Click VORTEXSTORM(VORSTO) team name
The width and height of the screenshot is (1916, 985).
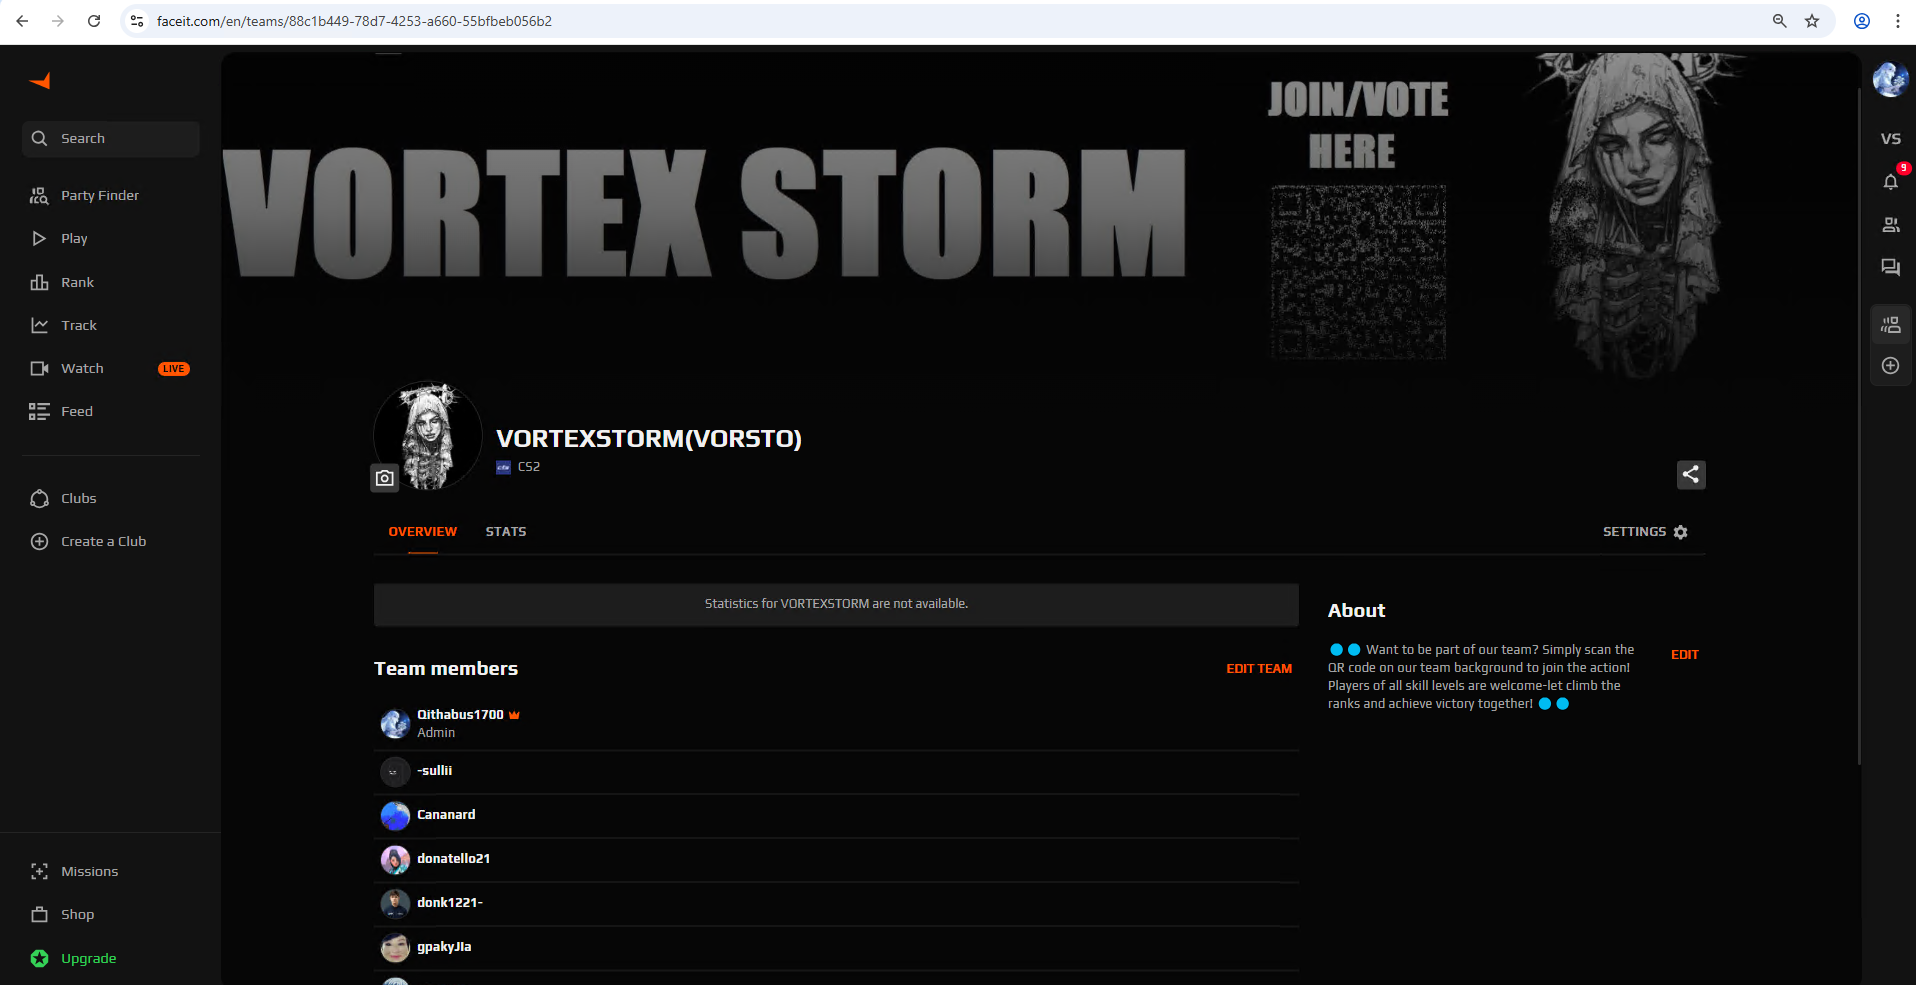tap(649, 439)
